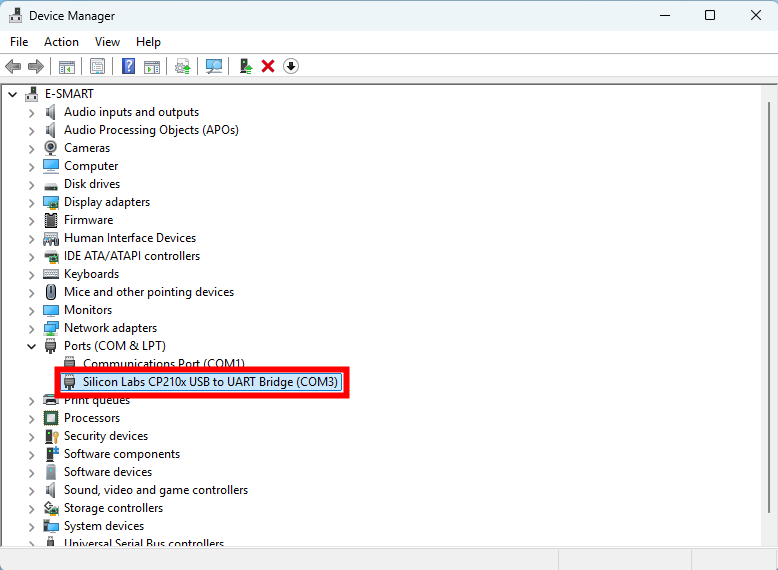Click Scan for hardware changes monitor icon
The width and height of the screenshot is (778, 570).
pyautogui.click(x=214, y=66)
